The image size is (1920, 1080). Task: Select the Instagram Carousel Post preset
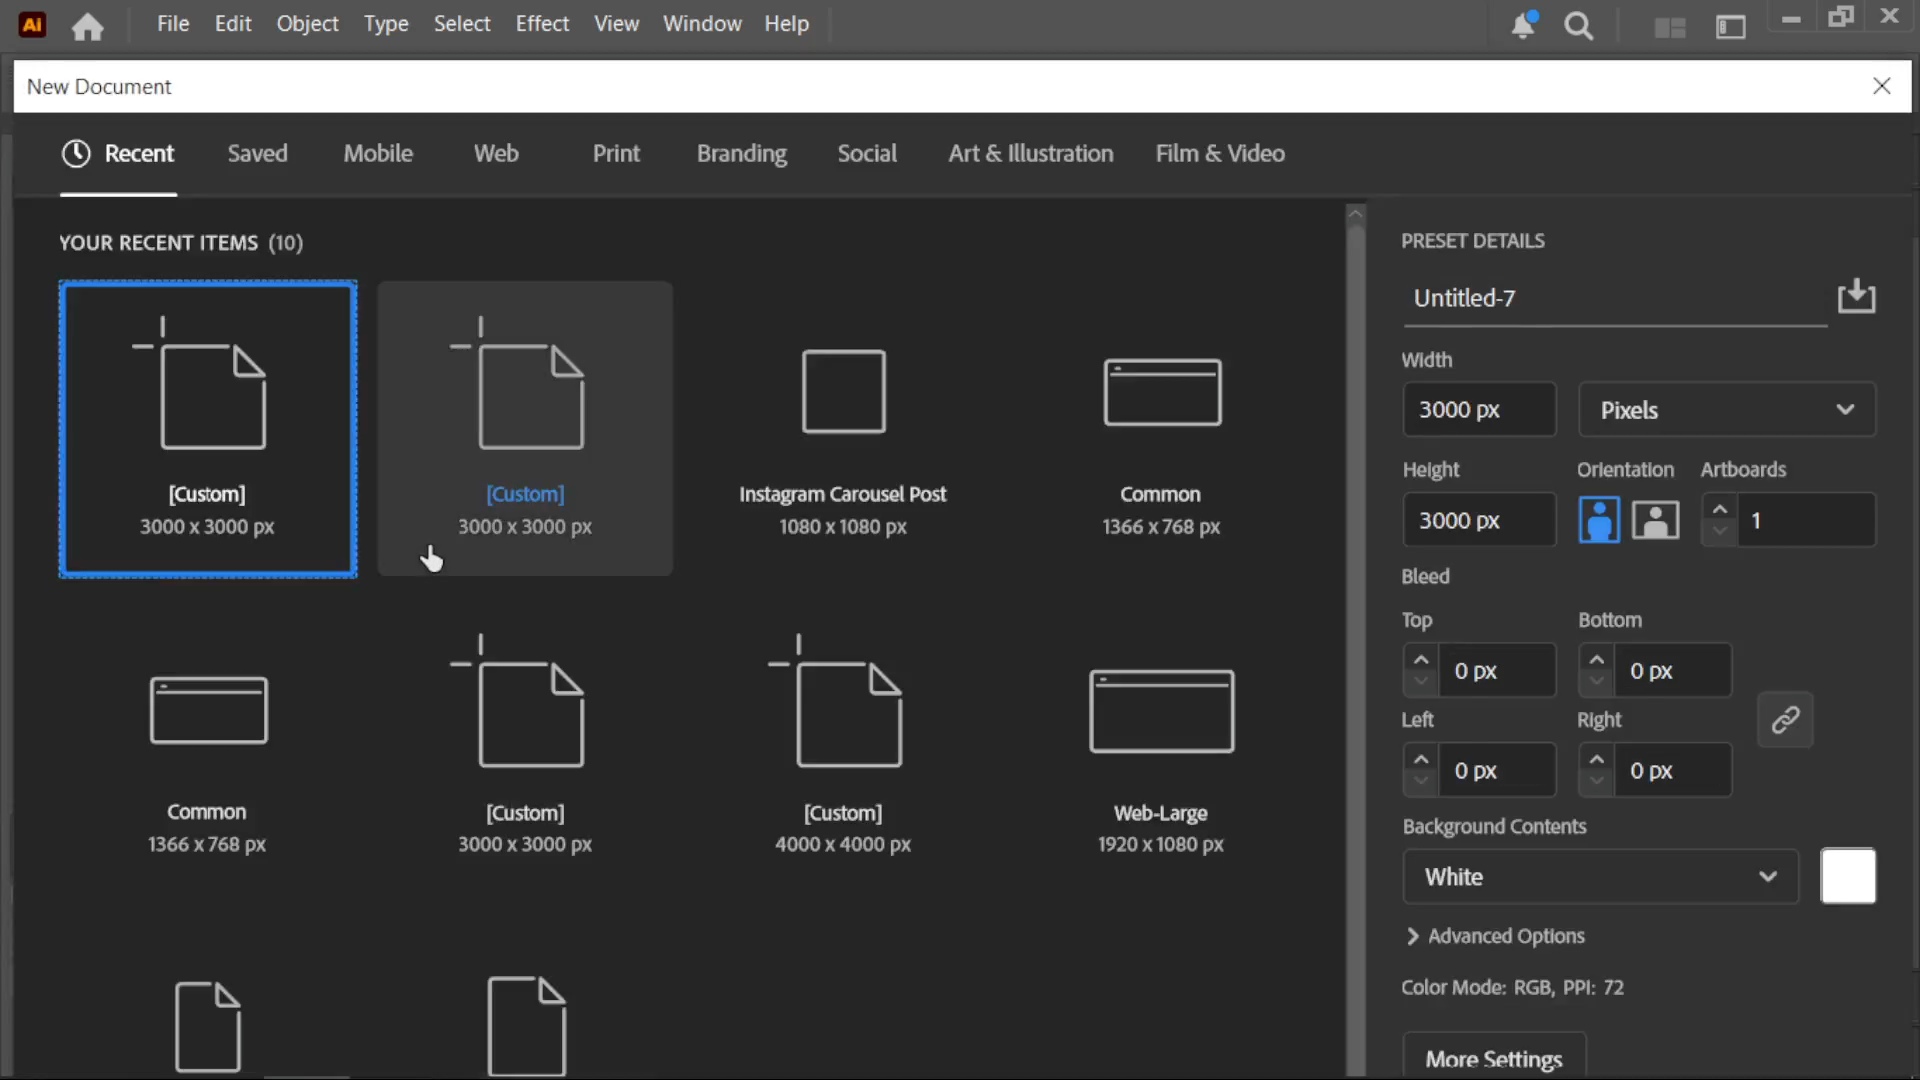click(x=843, y=428)
